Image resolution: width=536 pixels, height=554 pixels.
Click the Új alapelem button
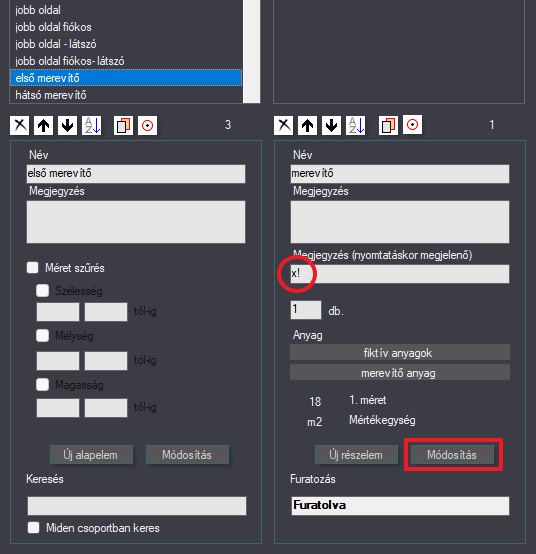(x=92, y=455)
